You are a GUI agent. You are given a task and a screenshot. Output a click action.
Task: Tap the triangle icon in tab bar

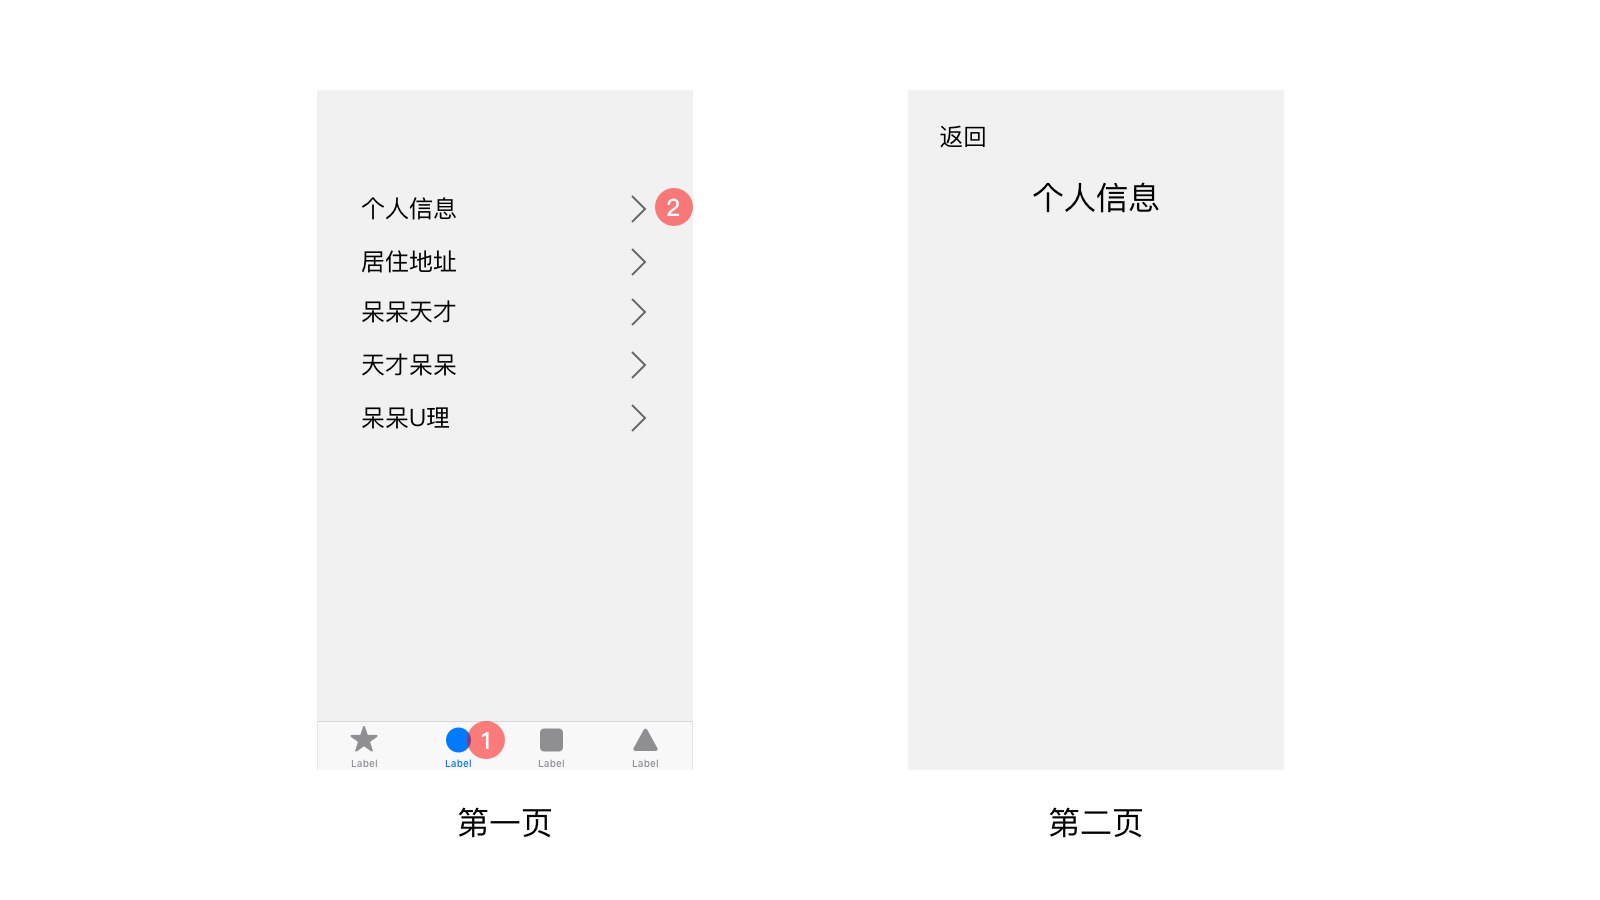(x=645, y=740)
